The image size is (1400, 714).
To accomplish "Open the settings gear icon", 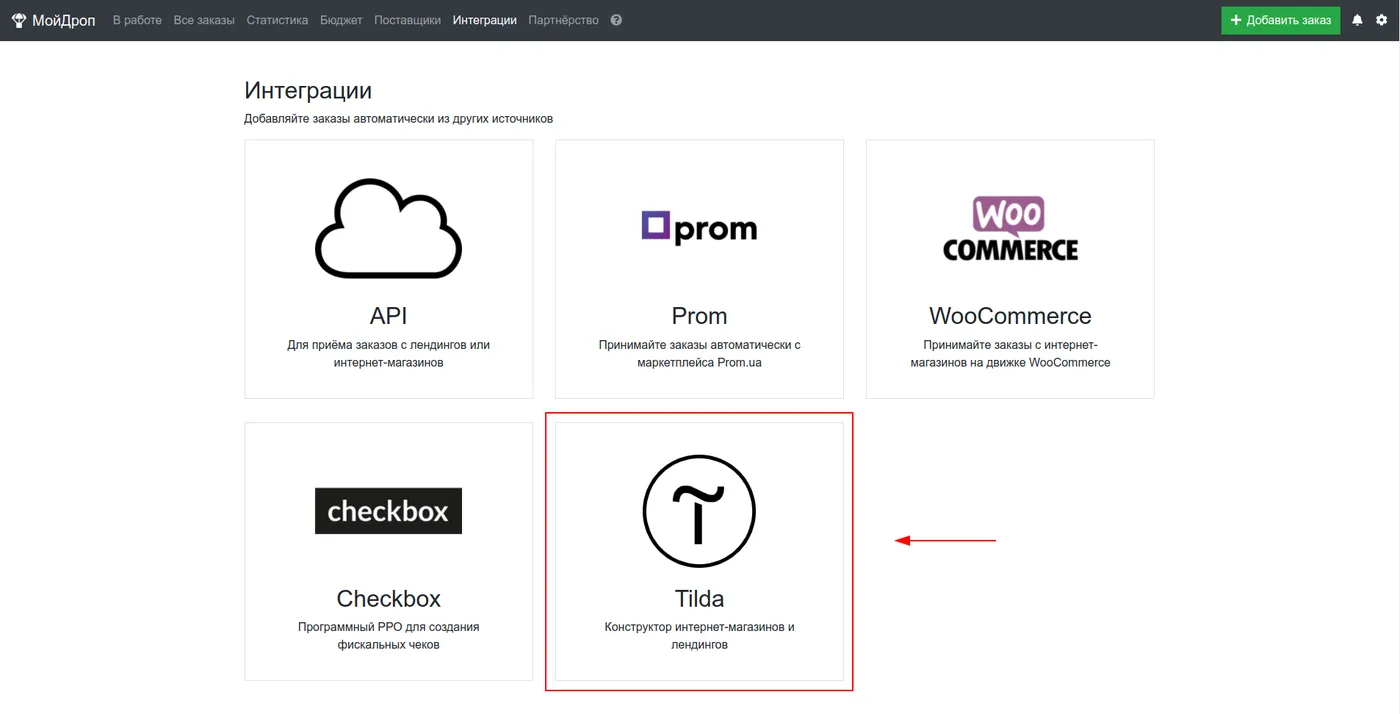I will click(1382, 20).
